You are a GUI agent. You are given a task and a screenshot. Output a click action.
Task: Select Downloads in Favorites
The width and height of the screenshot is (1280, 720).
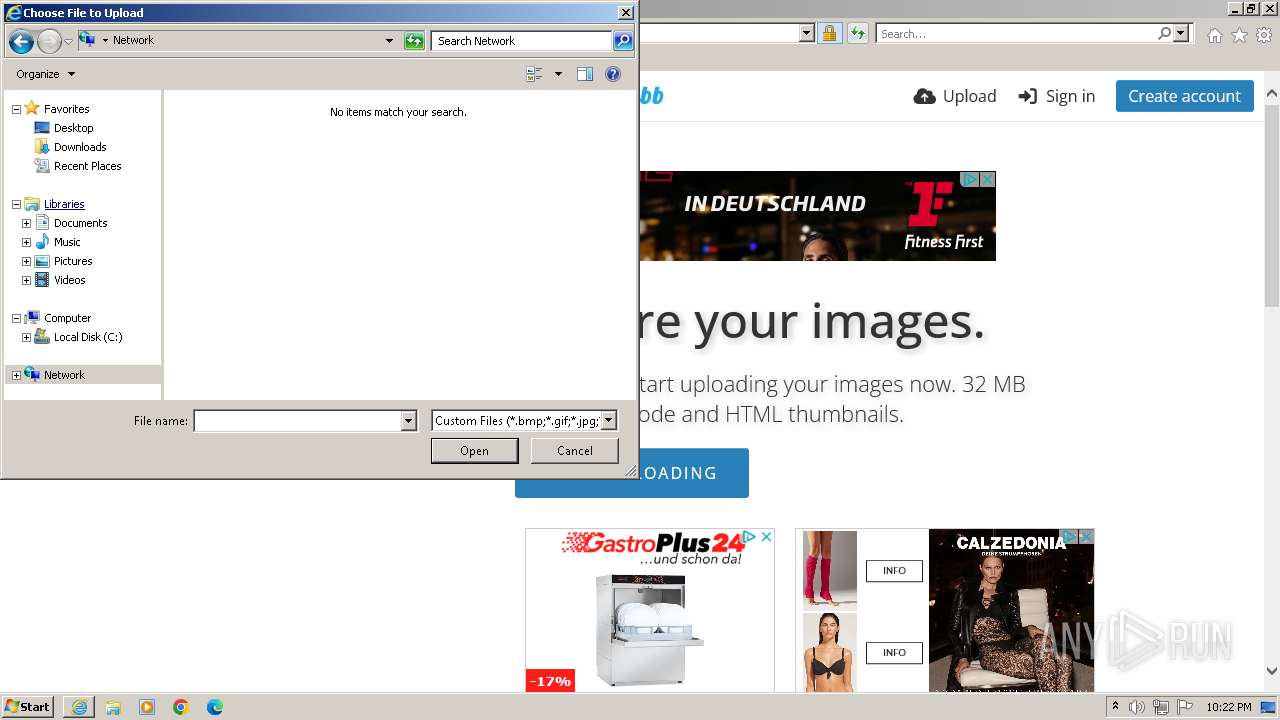coord(80,147)
